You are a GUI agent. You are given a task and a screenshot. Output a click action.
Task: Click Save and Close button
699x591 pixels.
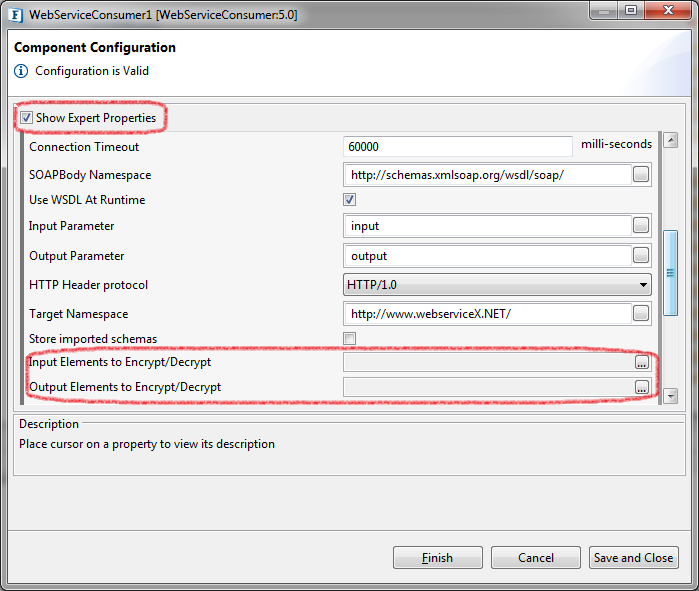(633, 558)
